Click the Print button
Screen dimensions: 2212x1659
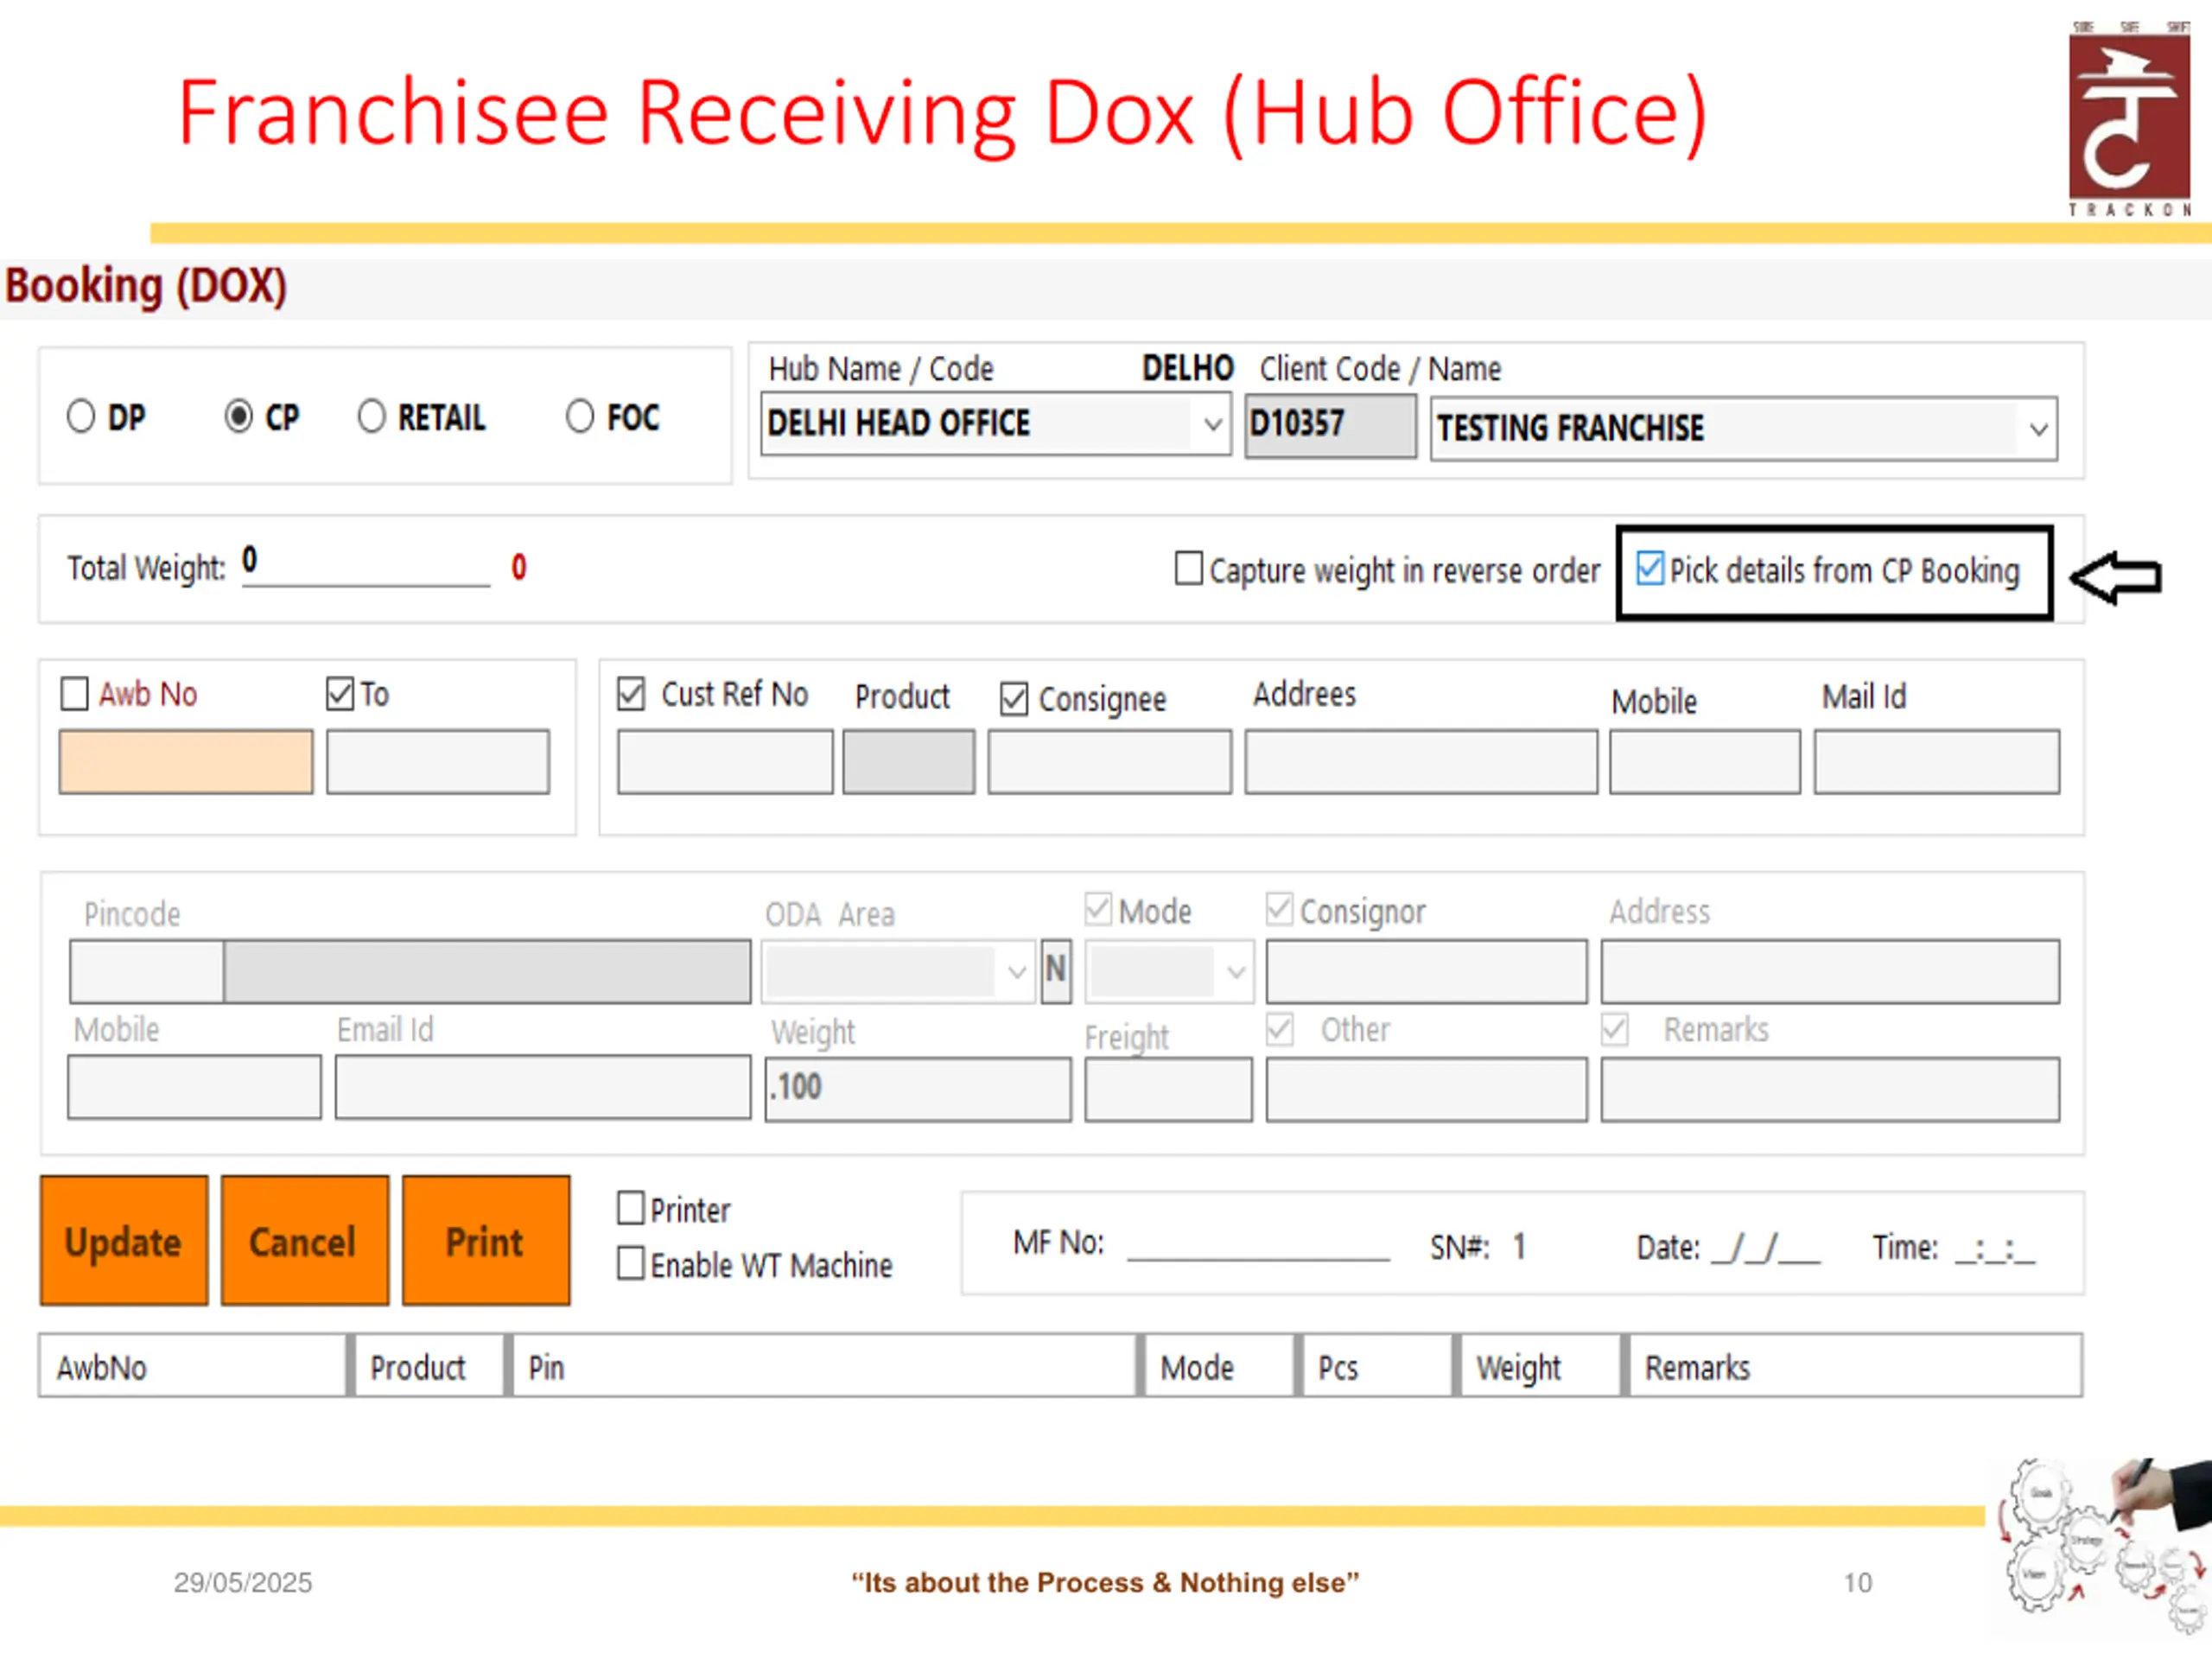pos(486,1241)
